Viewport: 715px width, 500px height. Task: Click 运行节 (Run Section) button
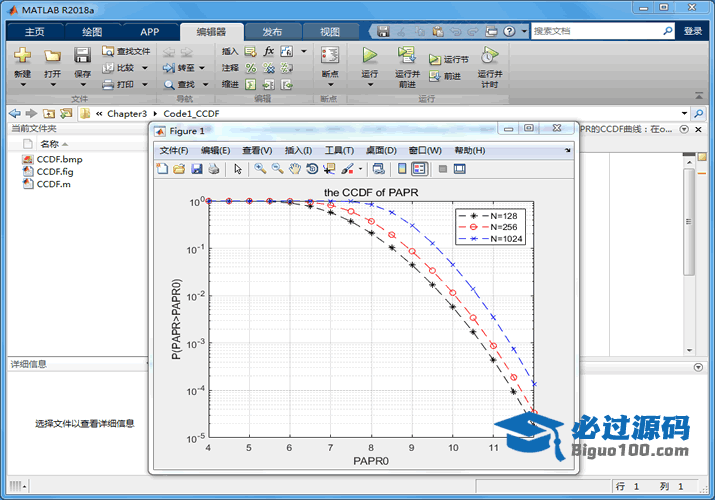tap(449, 59)
